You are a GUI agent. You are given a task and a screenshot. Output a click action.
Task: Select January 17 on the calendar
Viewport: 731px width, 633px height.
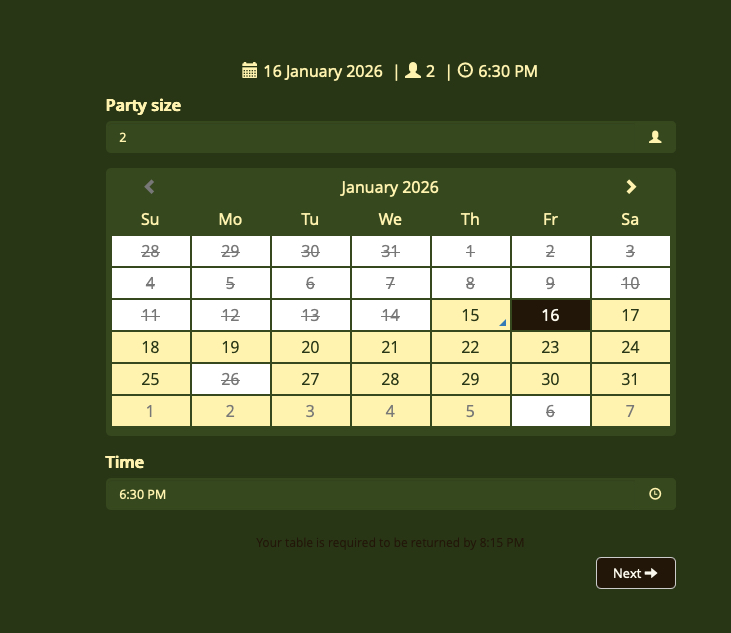click(x=630, y=315)
